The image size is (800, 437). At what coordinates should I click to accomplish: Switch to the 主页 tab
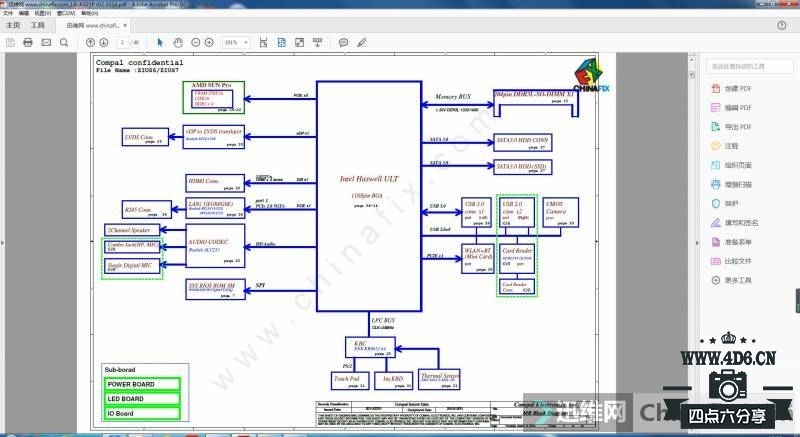click(x=13, y=25)
